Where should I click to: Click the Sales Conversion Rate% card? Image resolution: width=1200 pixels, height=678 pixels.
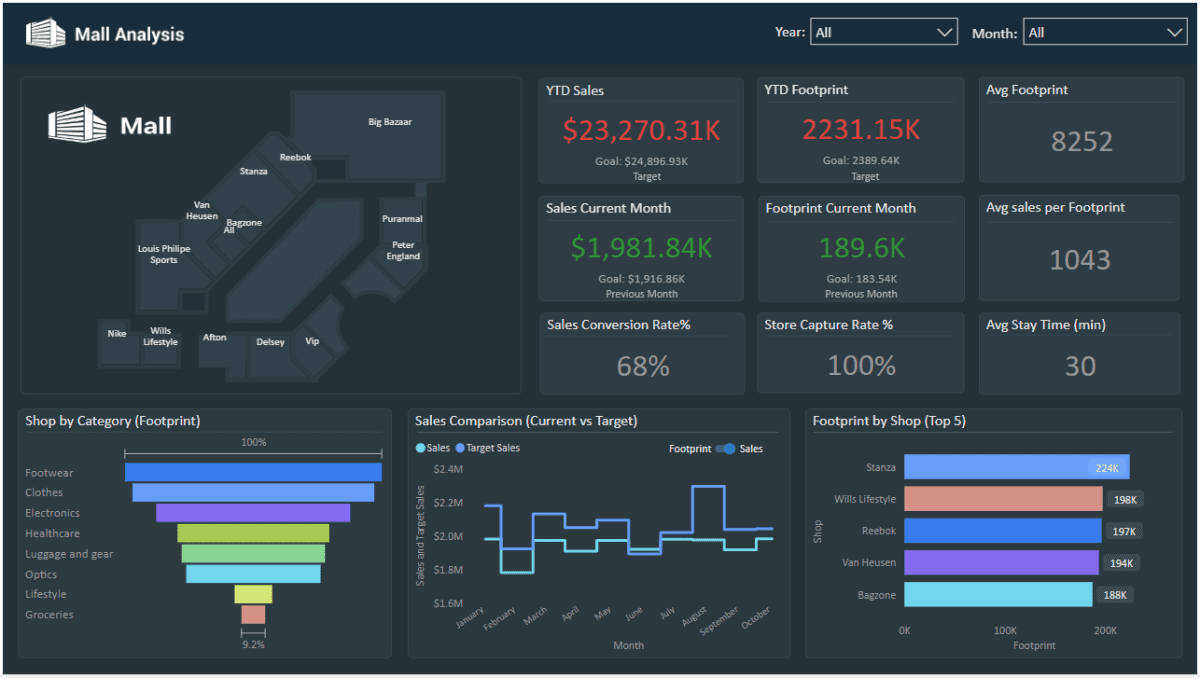tap(640, 353)
